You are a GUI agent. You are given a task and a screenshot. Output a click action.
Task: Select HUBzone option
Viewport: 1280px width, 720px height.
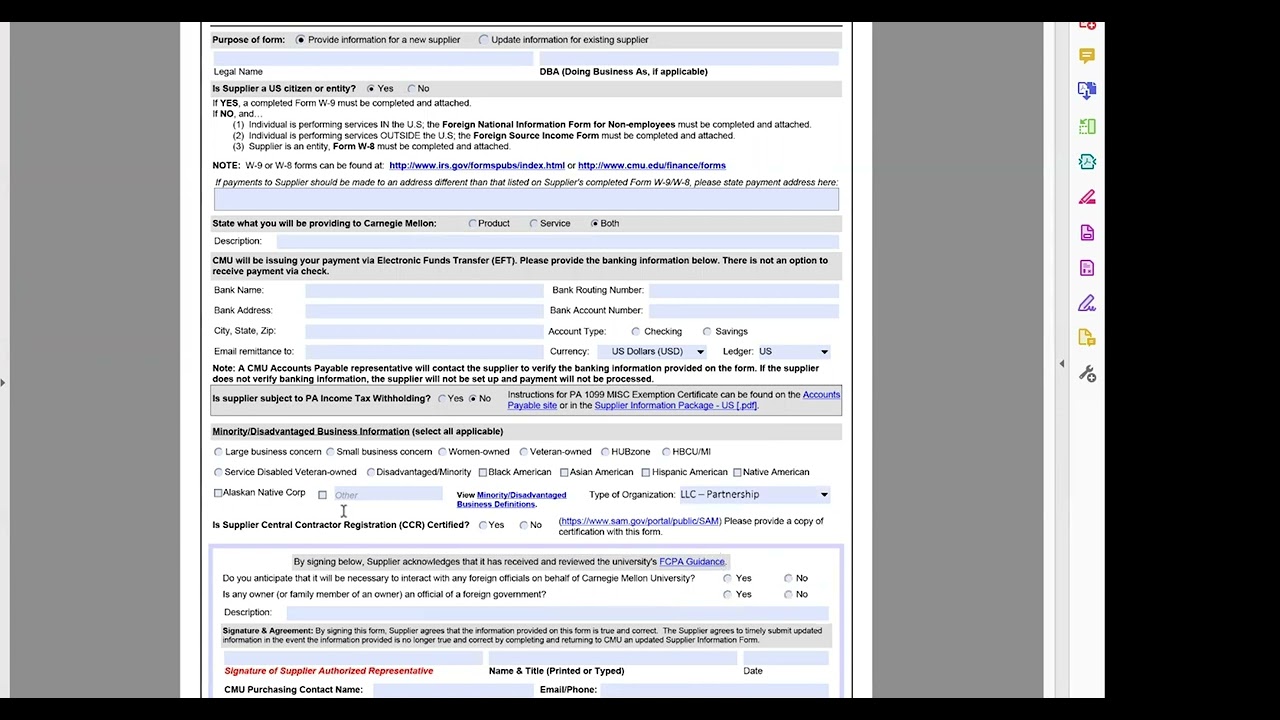(605, 452)
